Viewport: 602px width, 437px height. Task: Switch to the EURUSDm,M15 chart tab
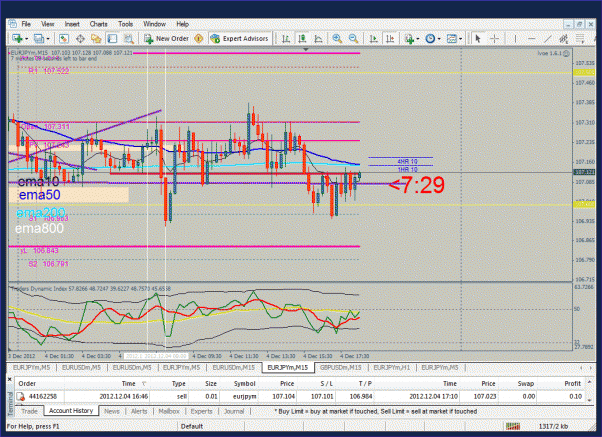click(233, 367)
